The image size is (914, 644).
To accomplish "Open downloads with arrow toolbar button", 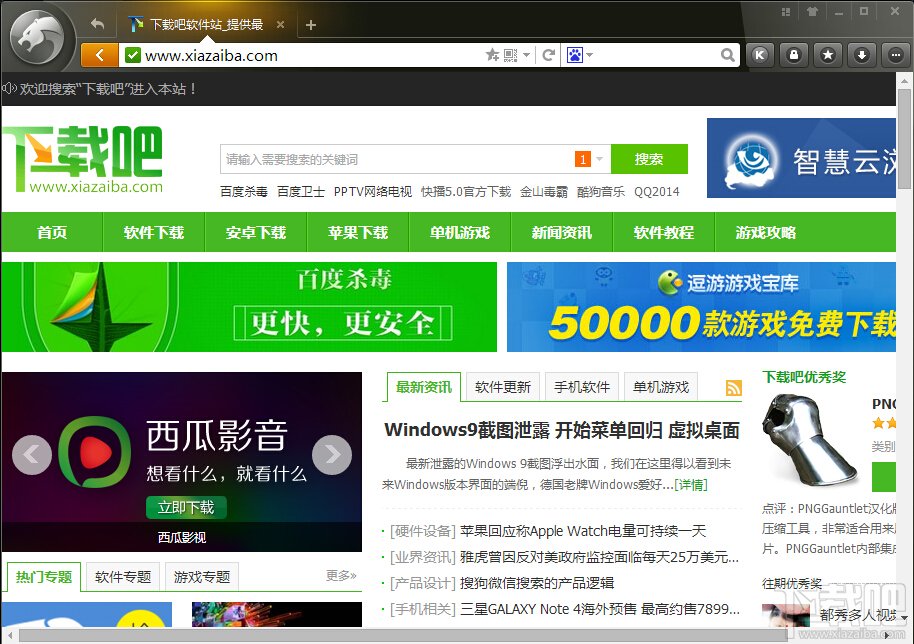I will pos(862,55).
